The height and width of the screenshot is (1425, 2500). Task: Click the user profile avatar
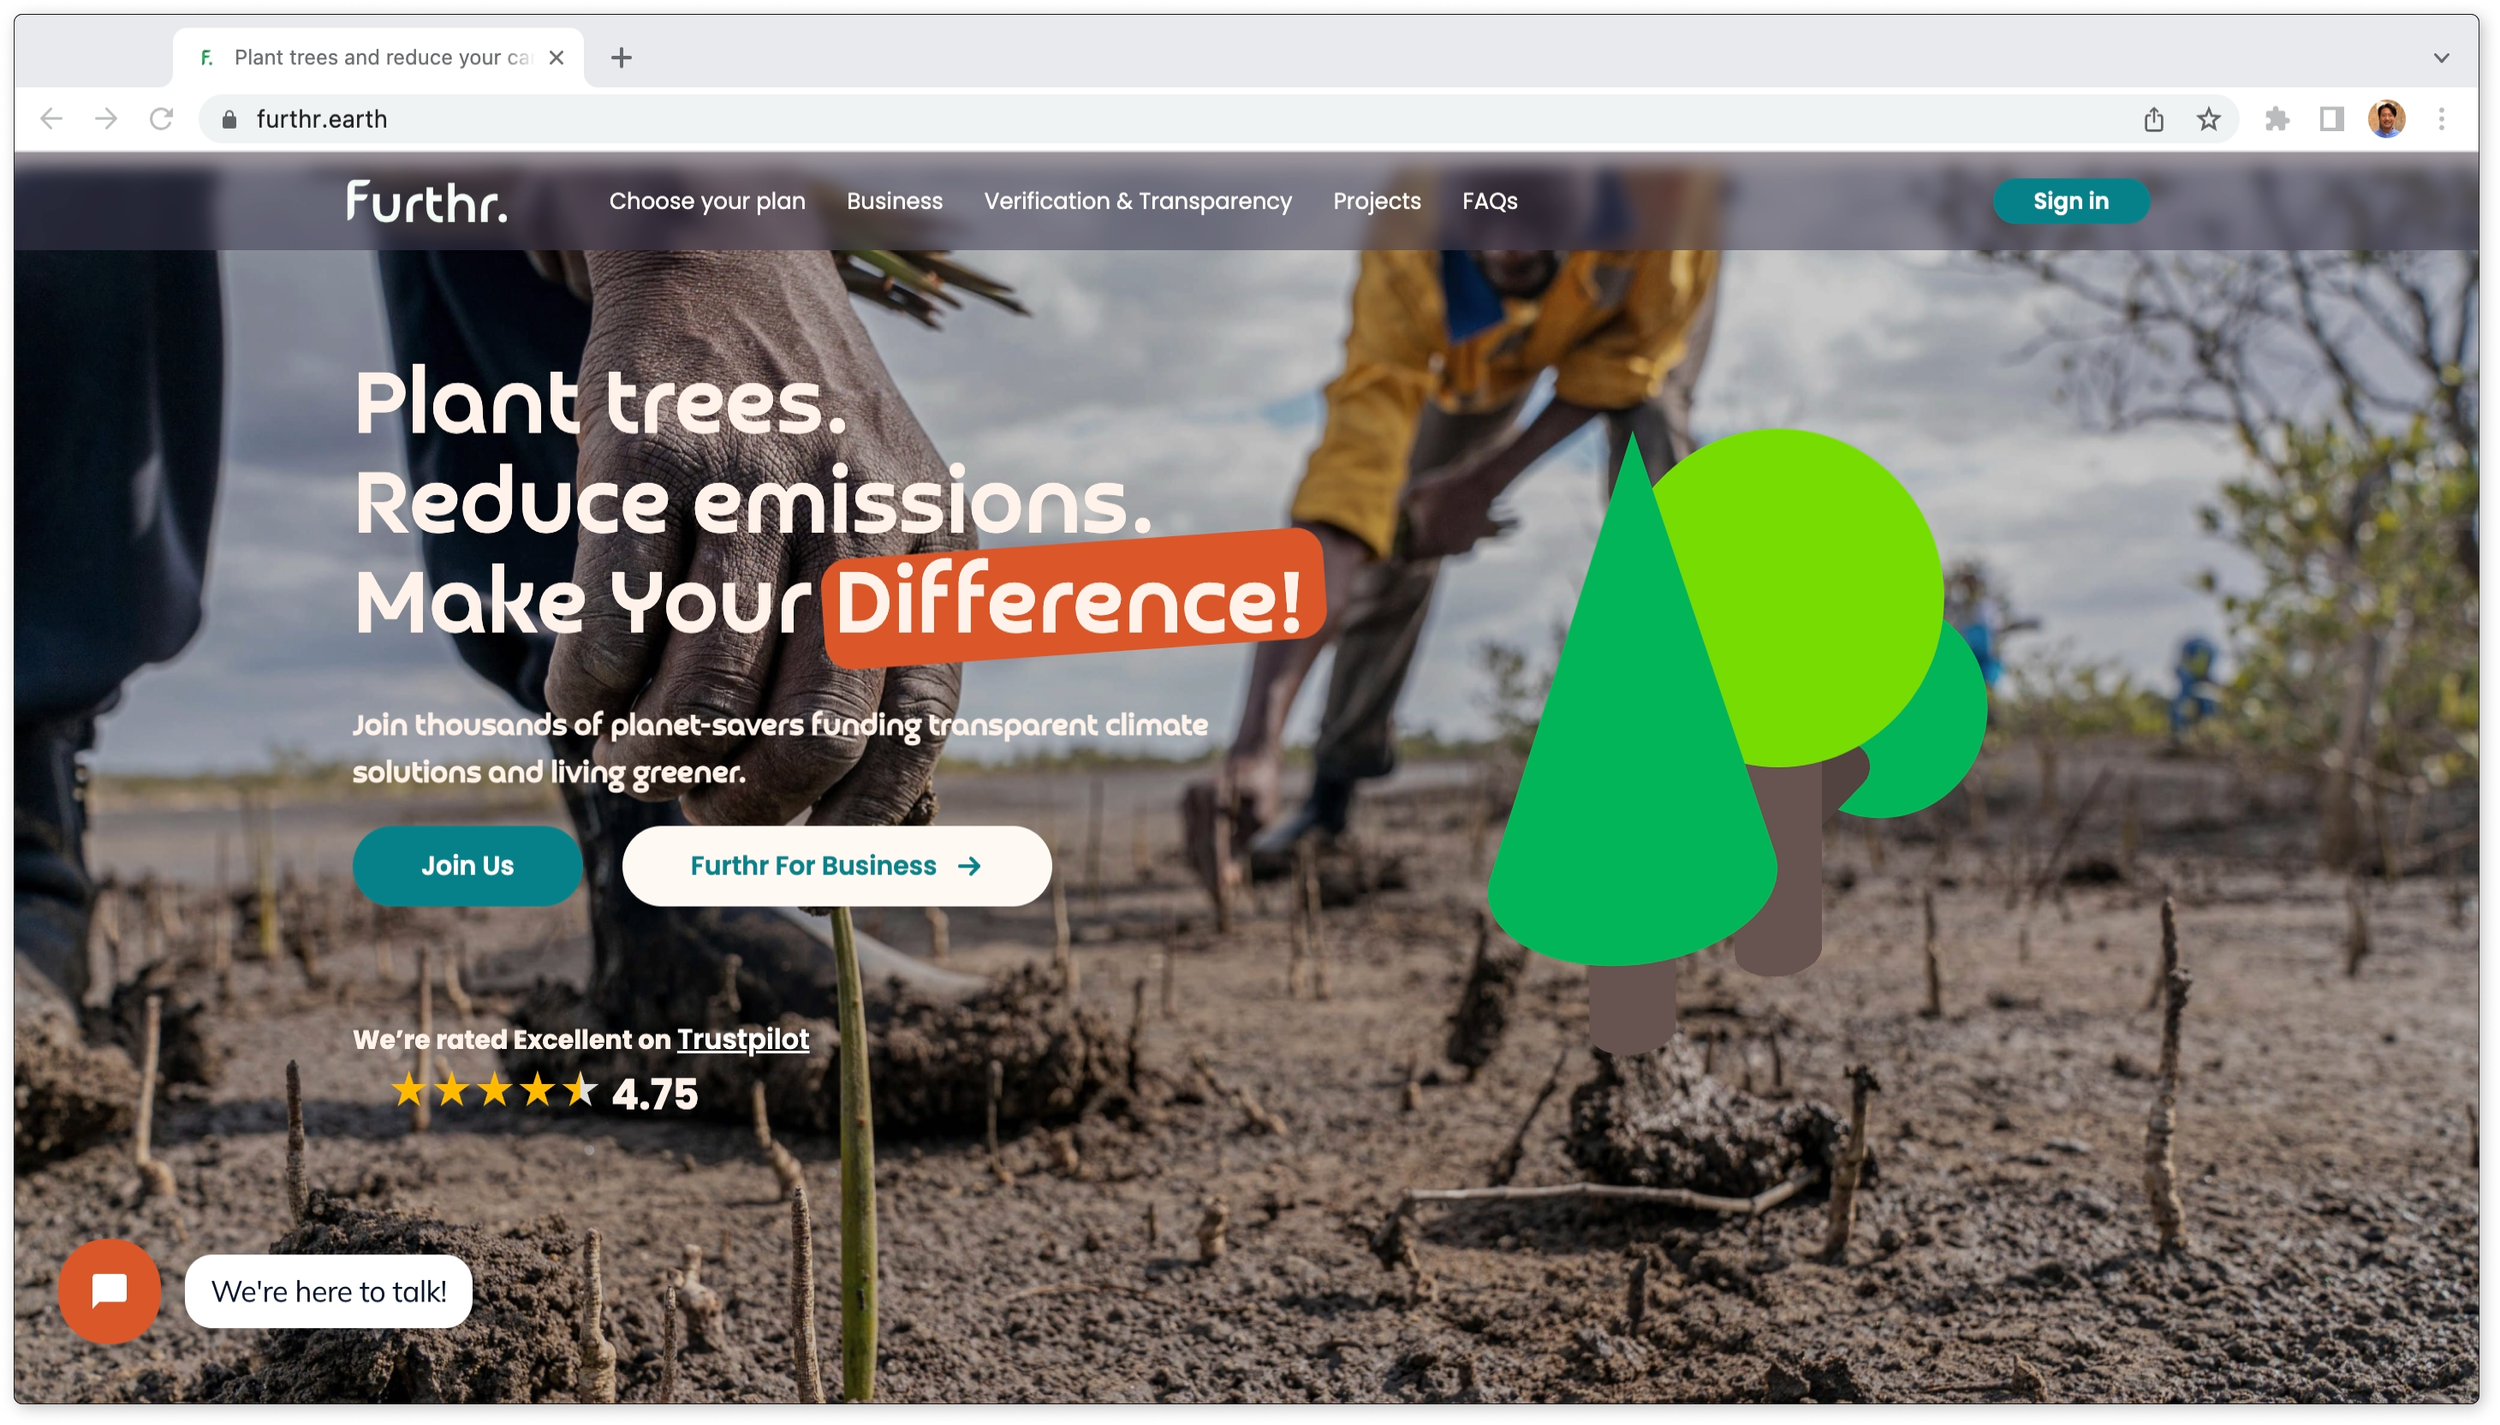point(2386,119)
